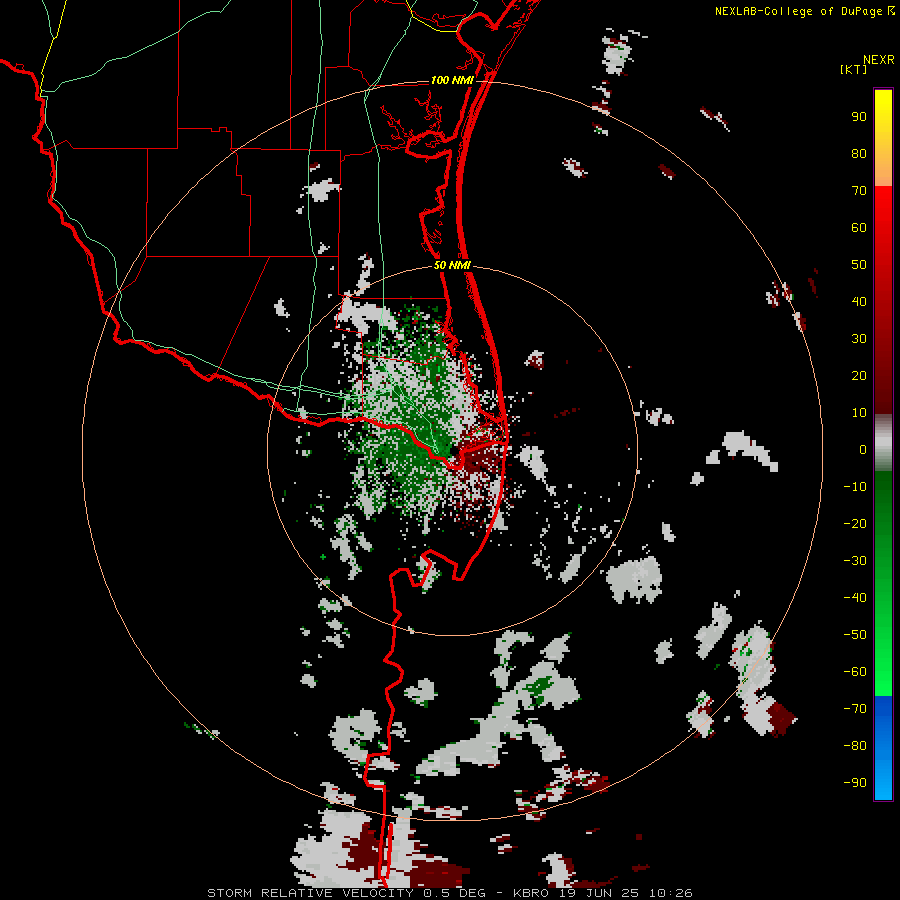Click the yellow top segment of the color bar

(883, 138)
